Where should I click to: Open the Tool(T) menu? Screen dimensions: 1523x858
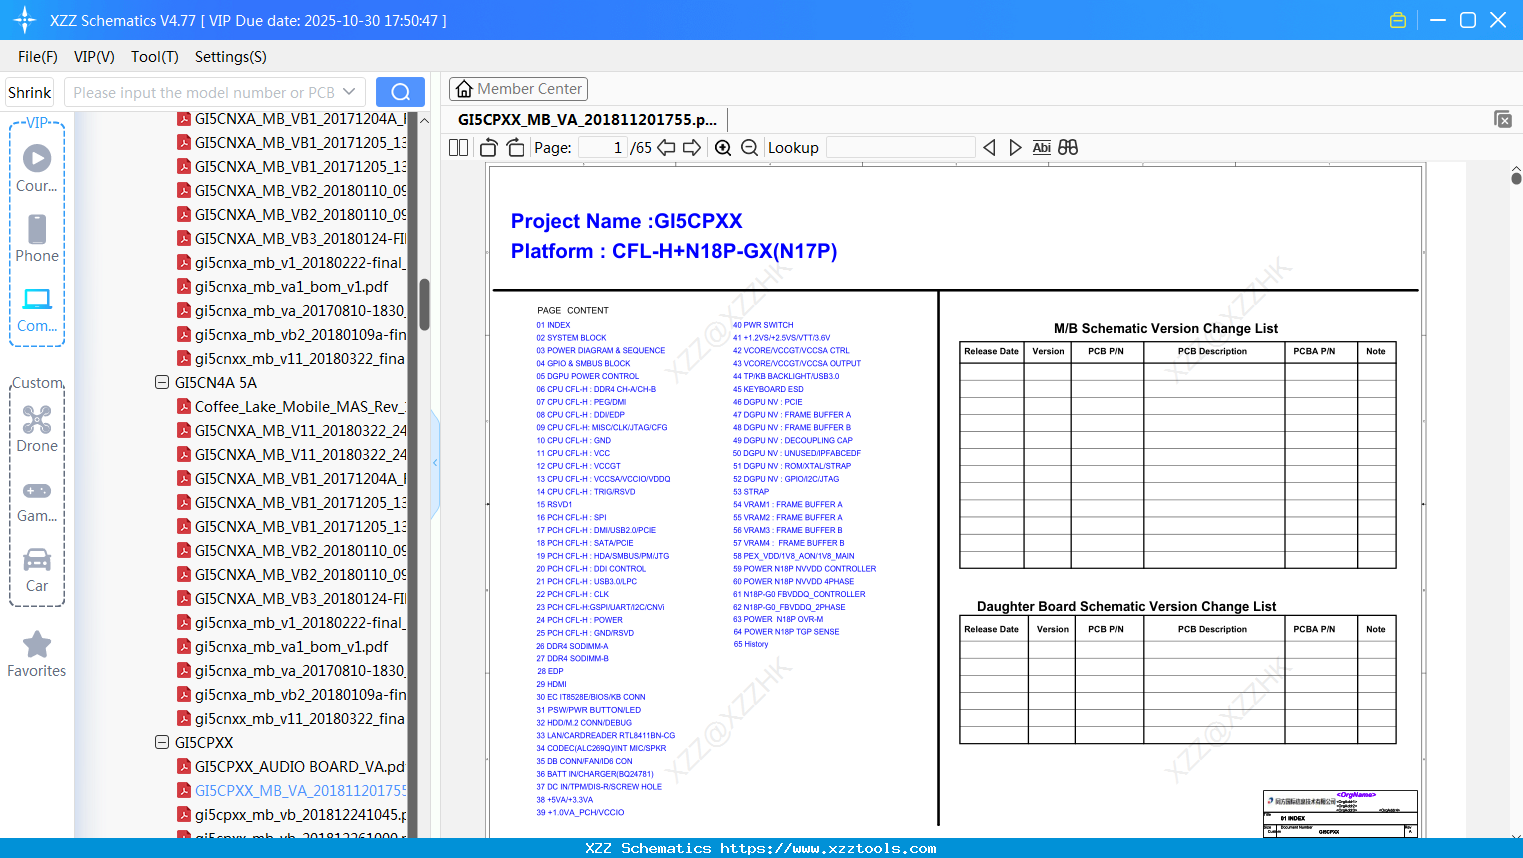155,57
